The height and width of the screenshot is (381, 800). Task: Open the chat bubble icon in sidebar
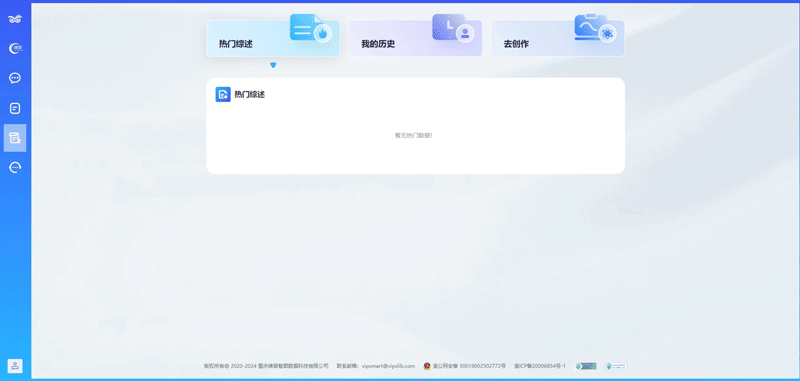pos(15,78)
